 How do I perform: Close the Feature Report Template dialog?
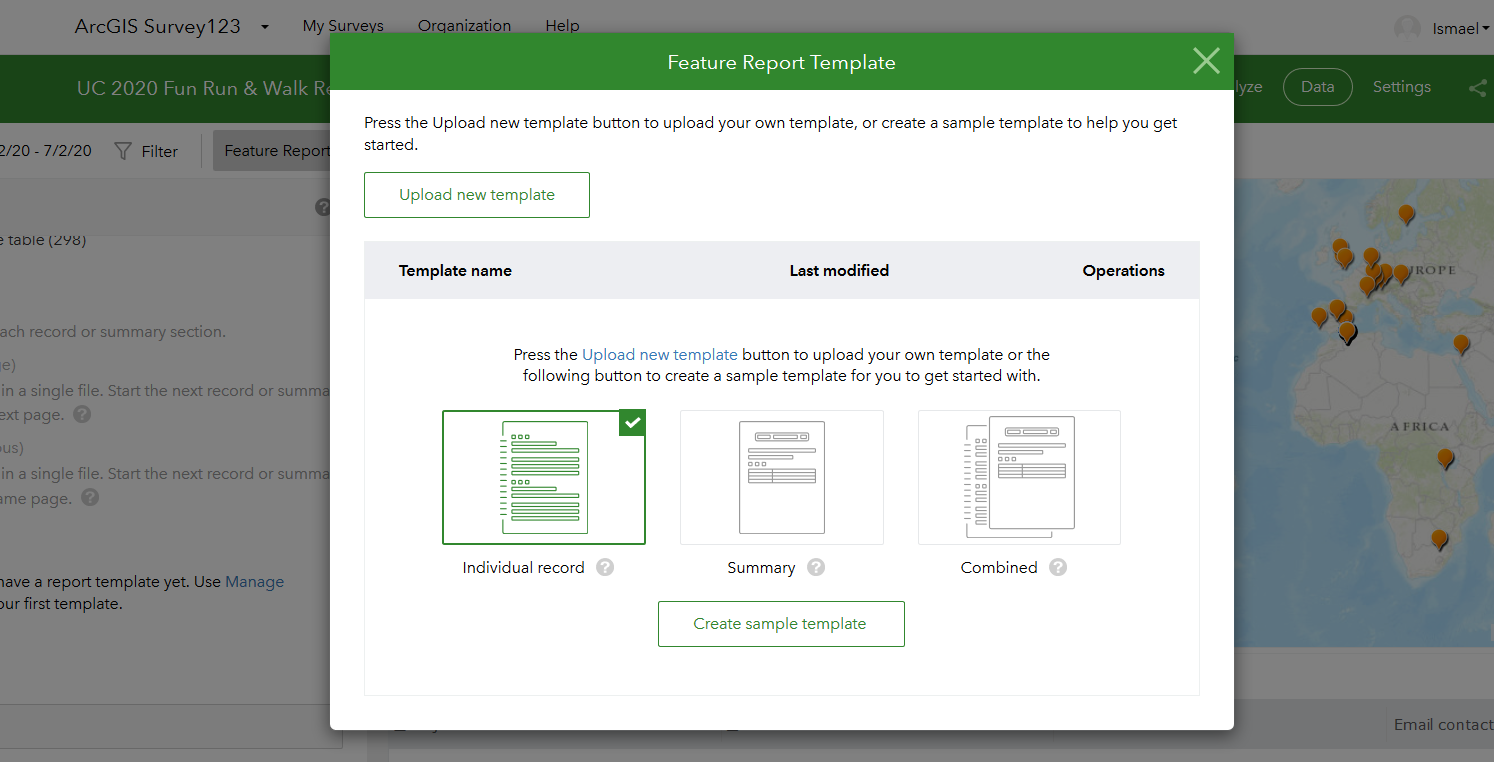pos(1206,61)
